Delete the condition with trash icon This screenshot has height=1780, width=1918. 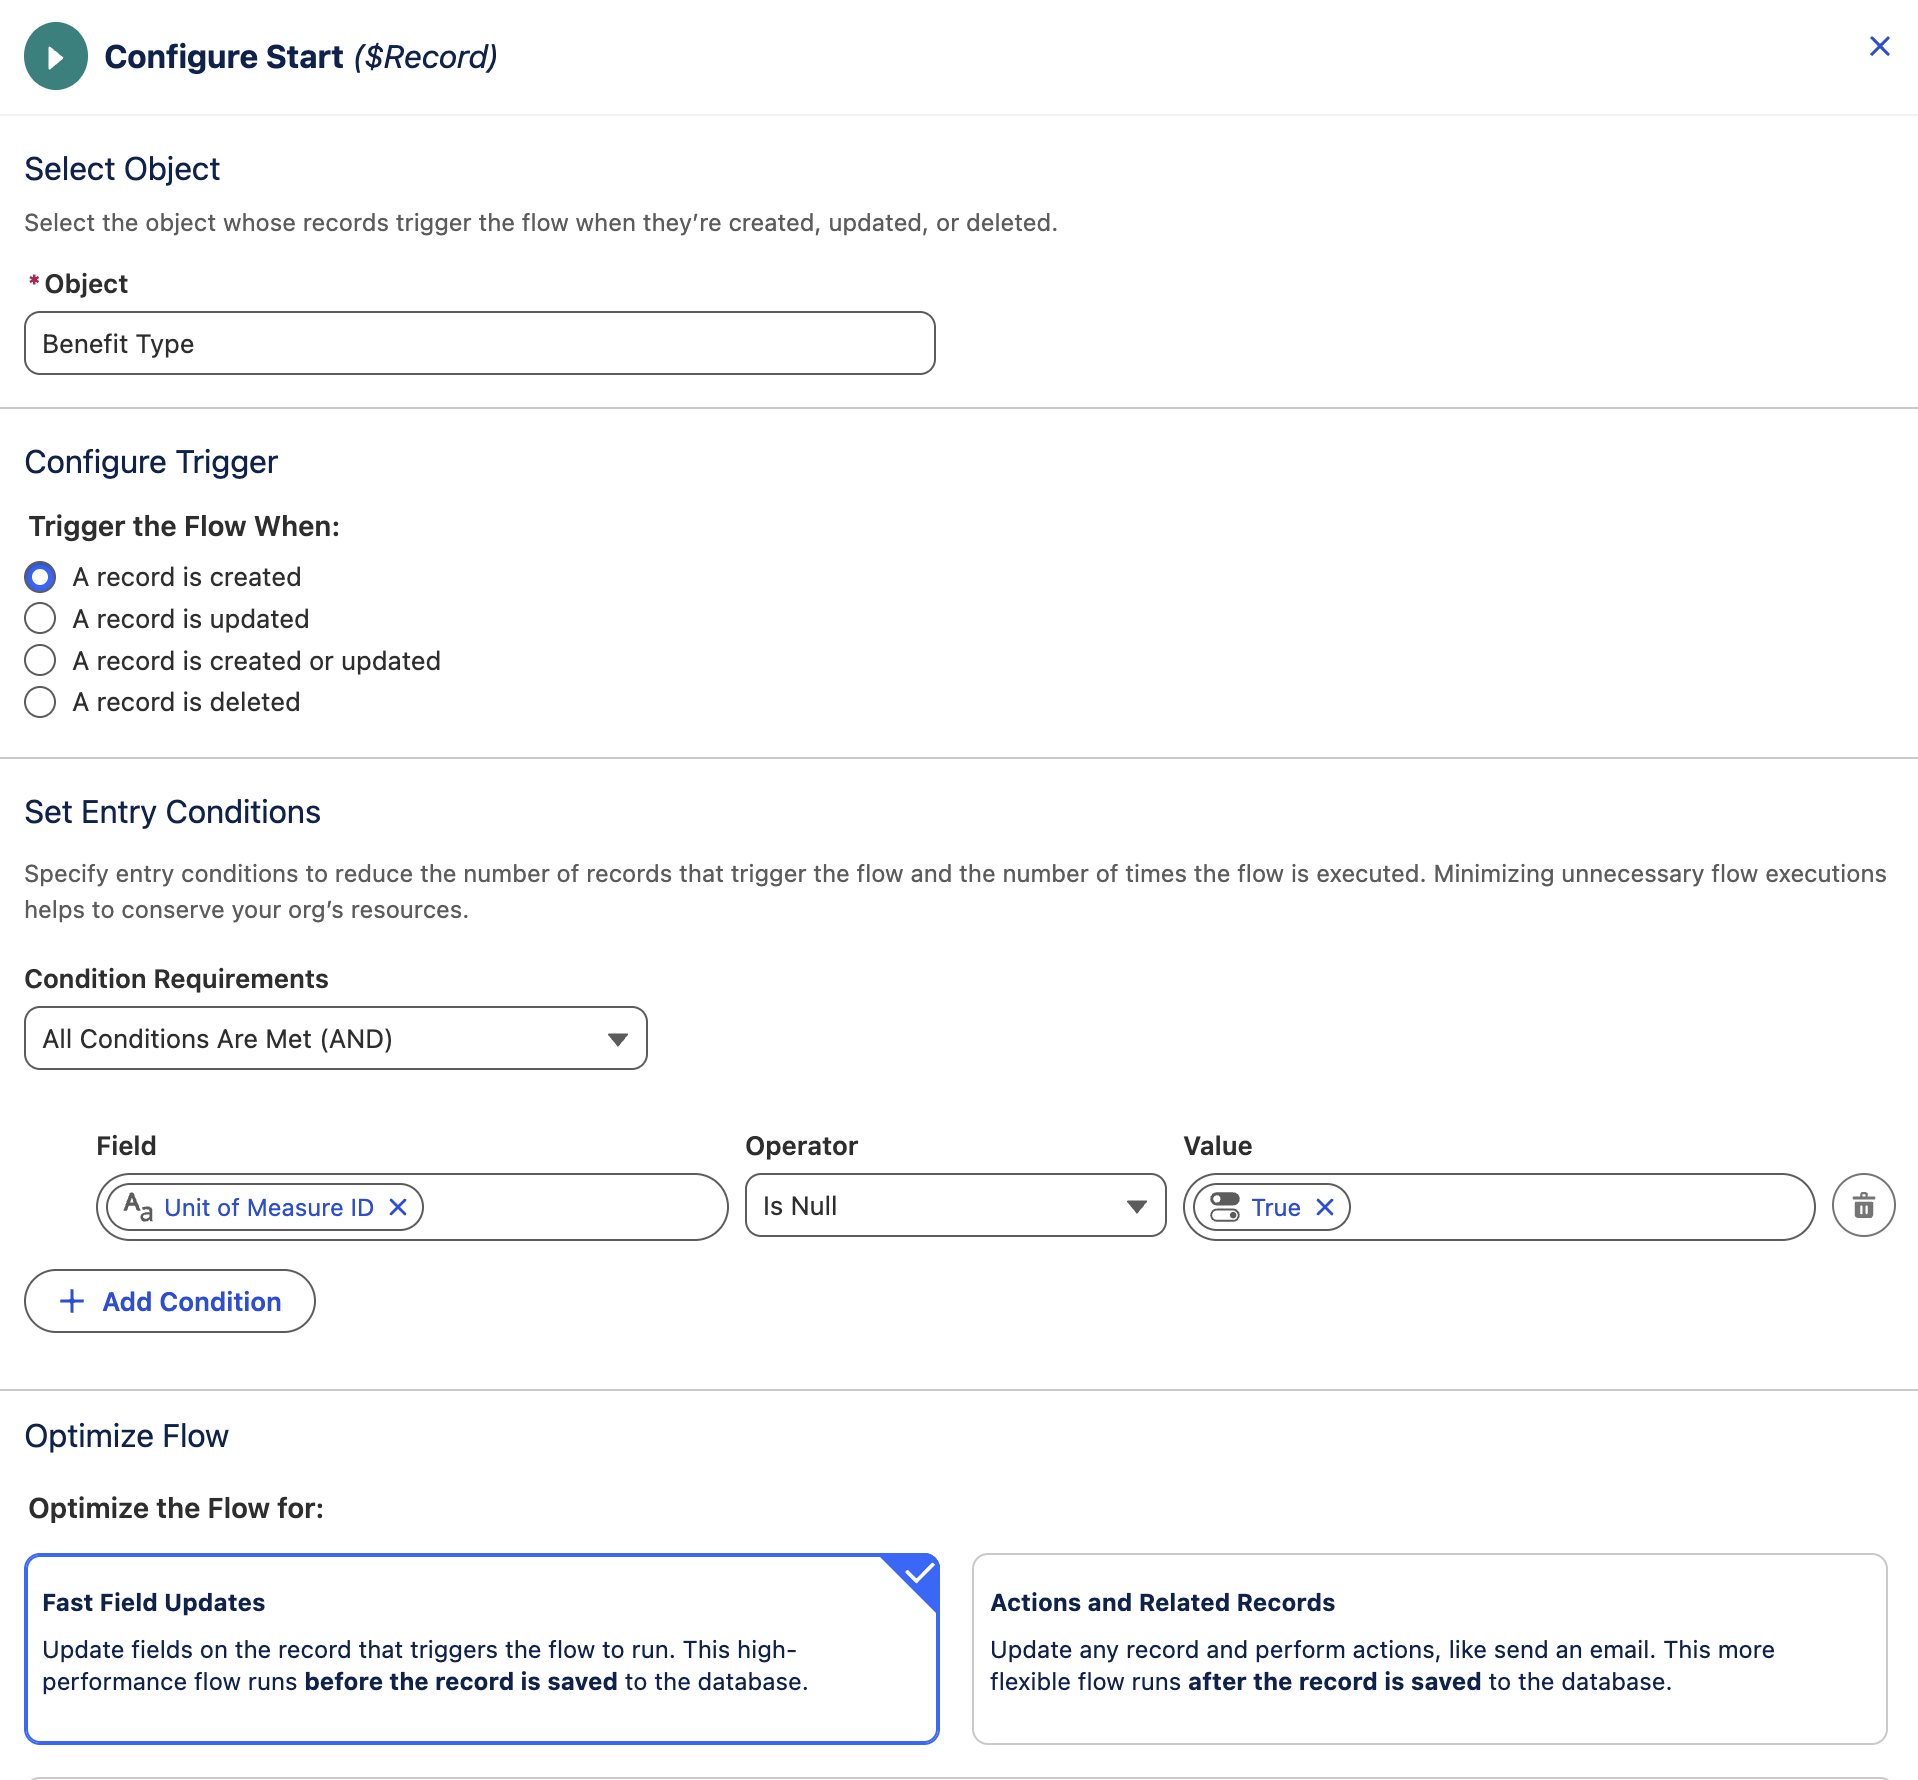(1864, 1206)
